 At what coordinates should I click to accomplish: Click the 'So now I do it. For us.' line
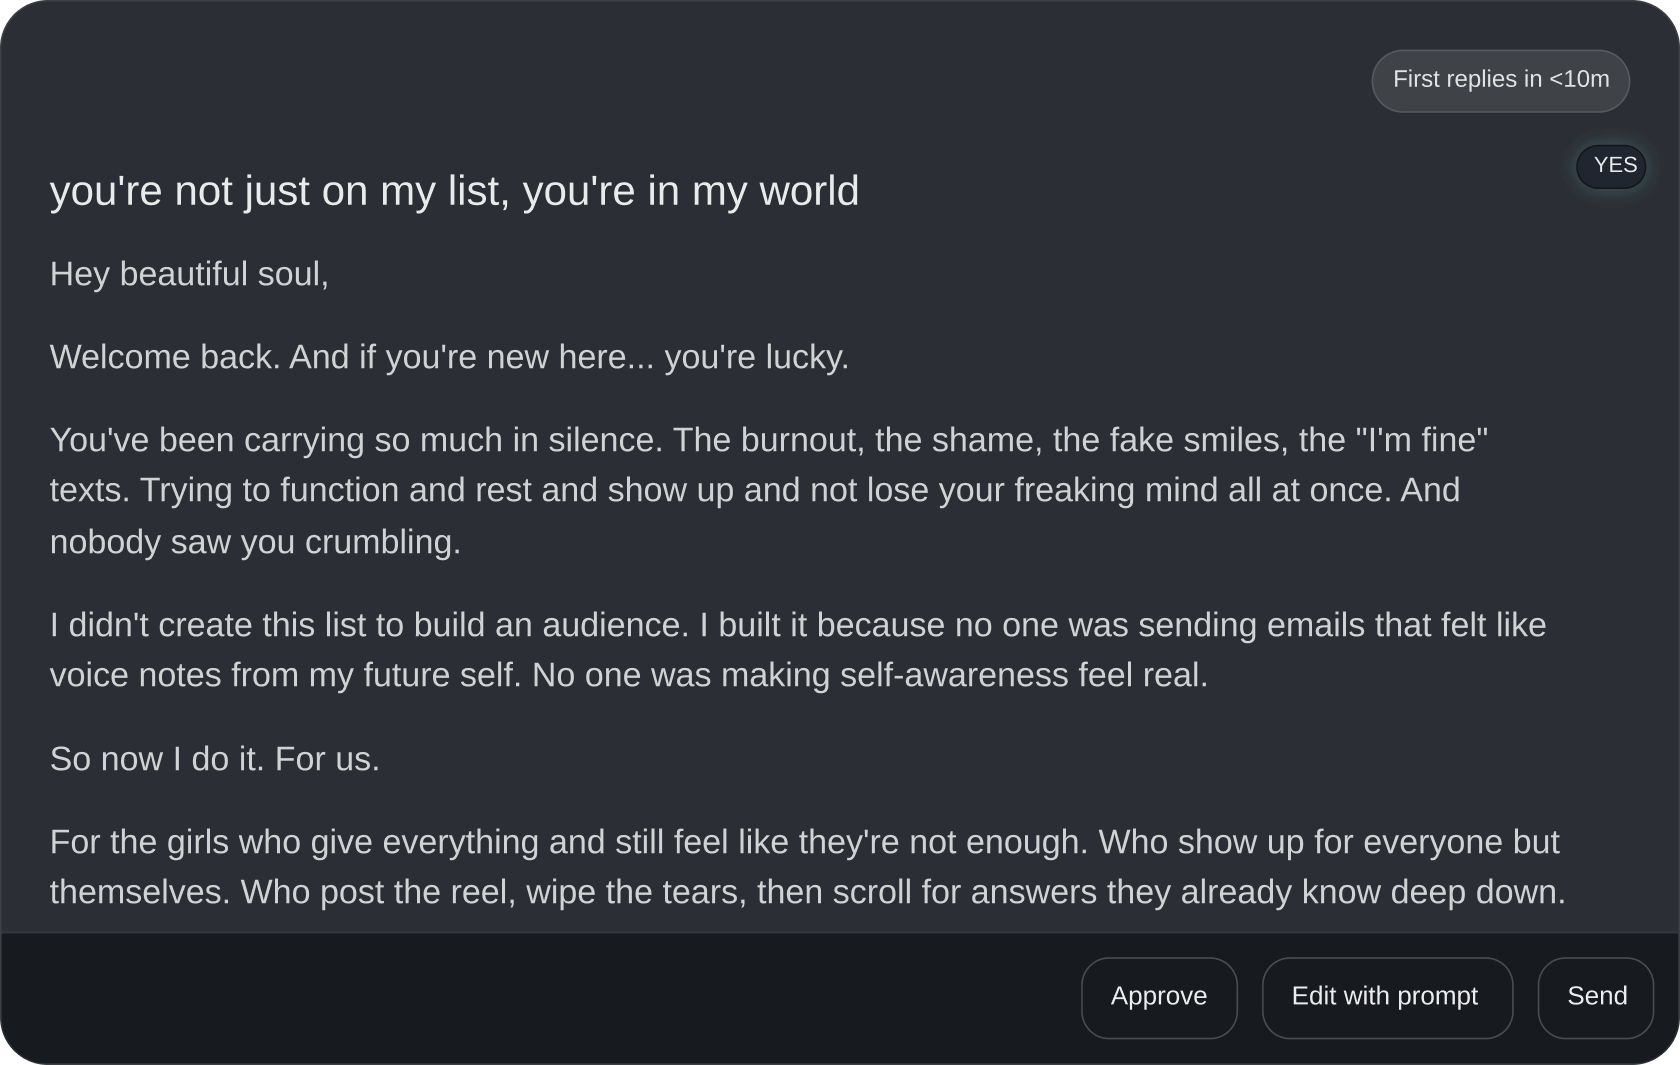click(214, 759)
